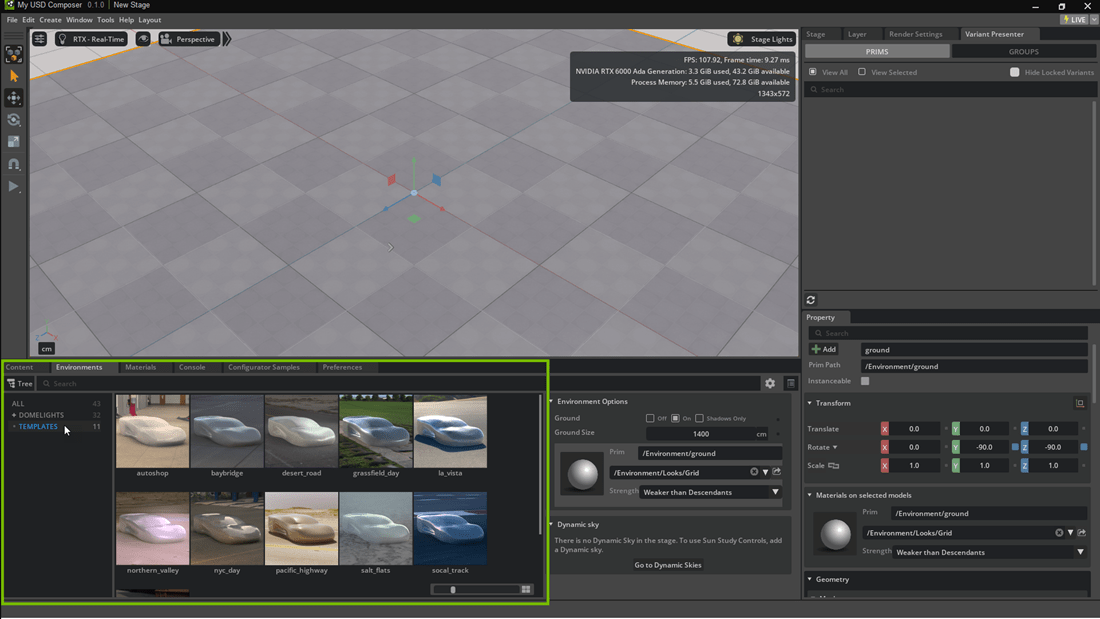The width and height of the screenshot is (1100, 619).
Task: Collapse the Dynamic sky section
Action: coord(551,524)
